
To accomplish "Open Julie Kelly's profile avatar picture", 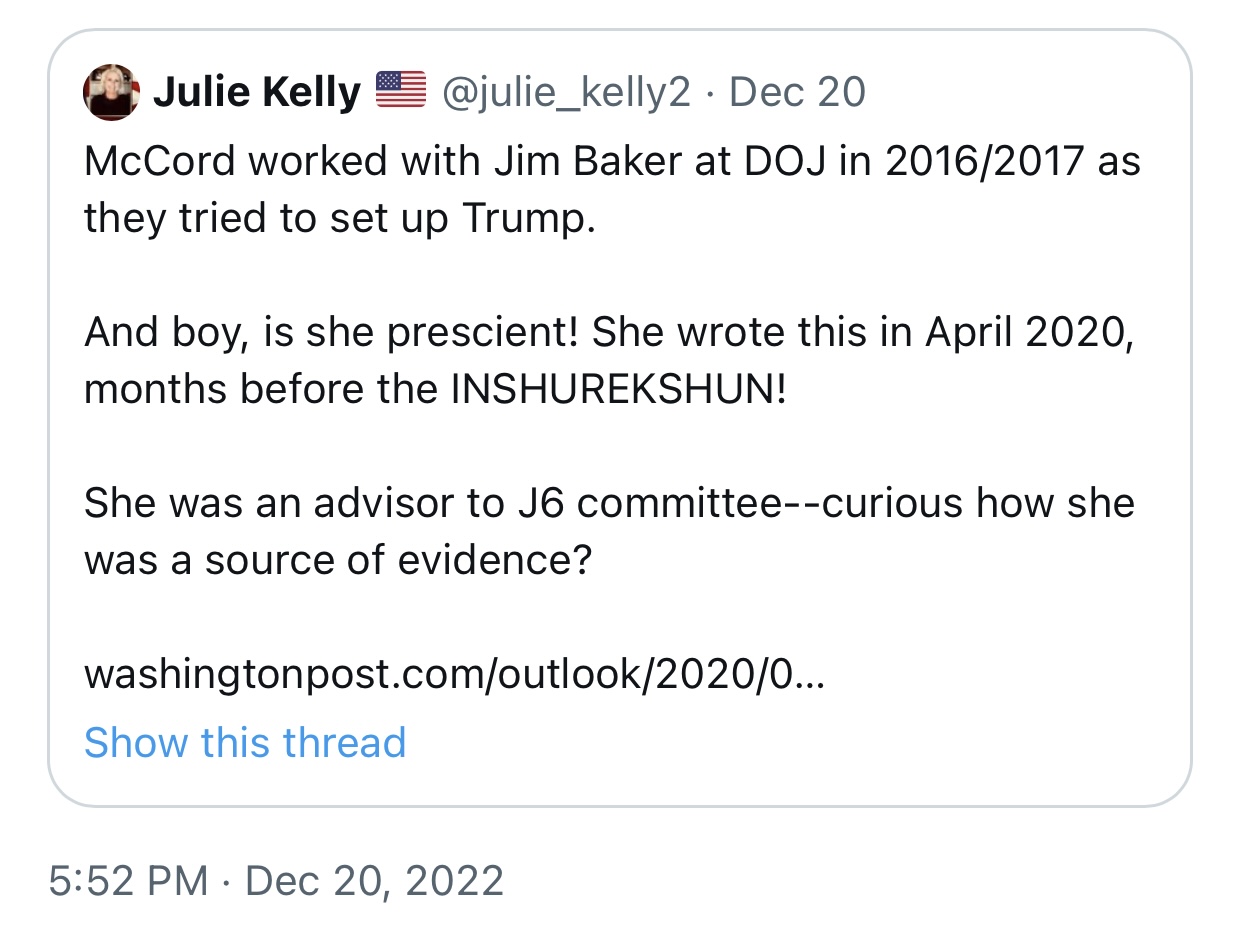I will (111, 92).
